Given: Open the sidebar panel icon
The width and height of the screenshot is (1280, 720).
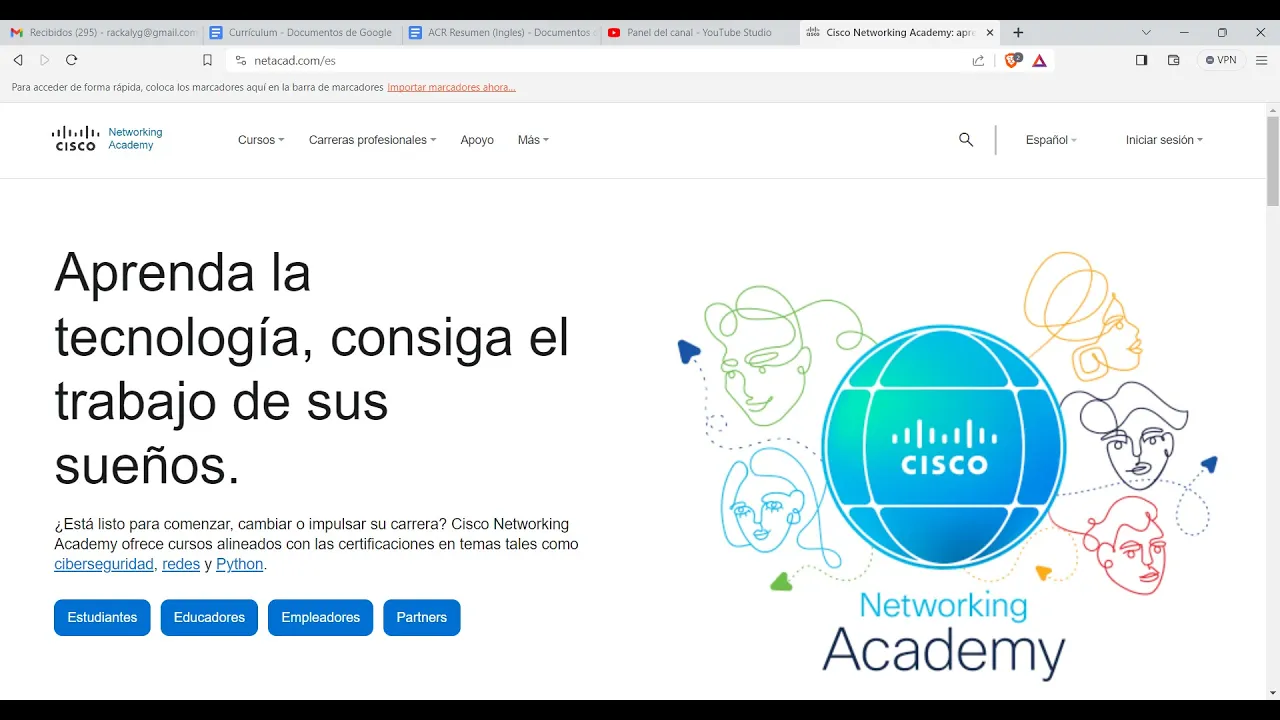Looking at the screenshot, I should coord(1141,60).
